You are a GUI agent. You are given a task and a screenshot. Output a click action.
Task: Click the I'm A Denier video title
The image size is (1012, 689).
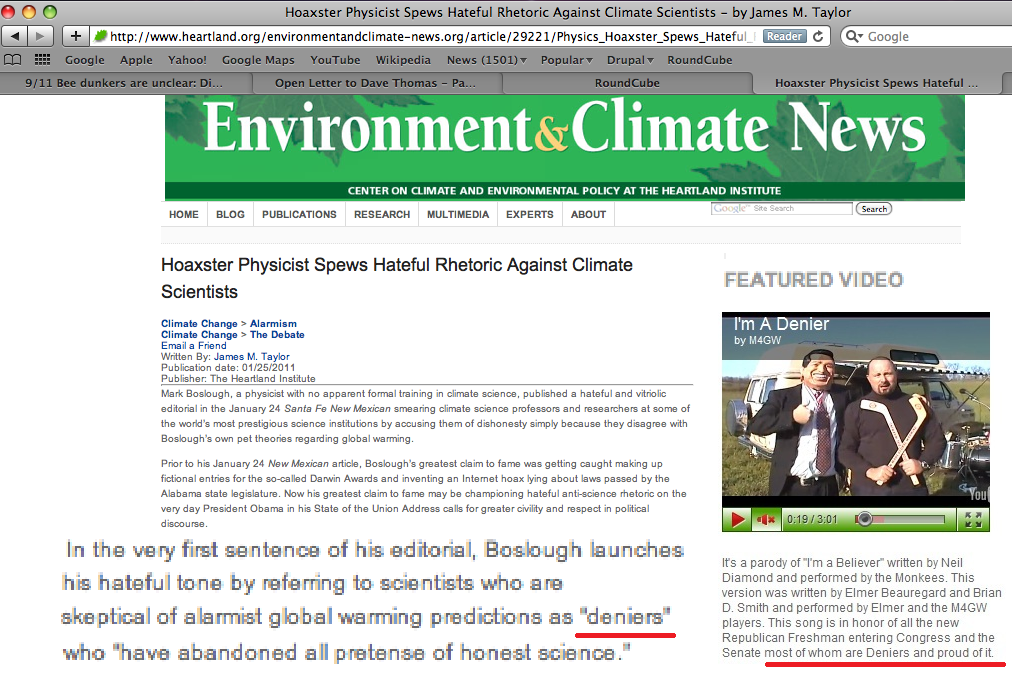[781, 324]
